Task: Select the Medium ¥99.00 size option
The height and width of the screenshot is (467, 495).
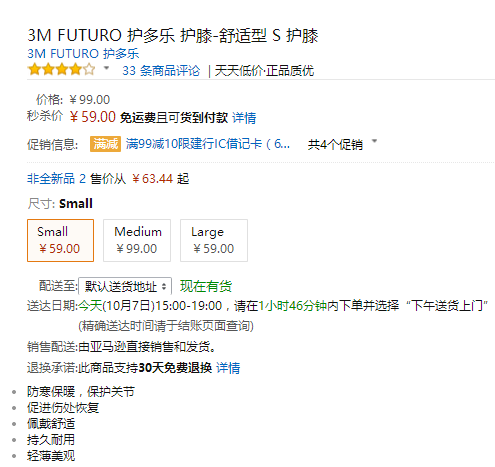Action: click(x=137, y=240)
